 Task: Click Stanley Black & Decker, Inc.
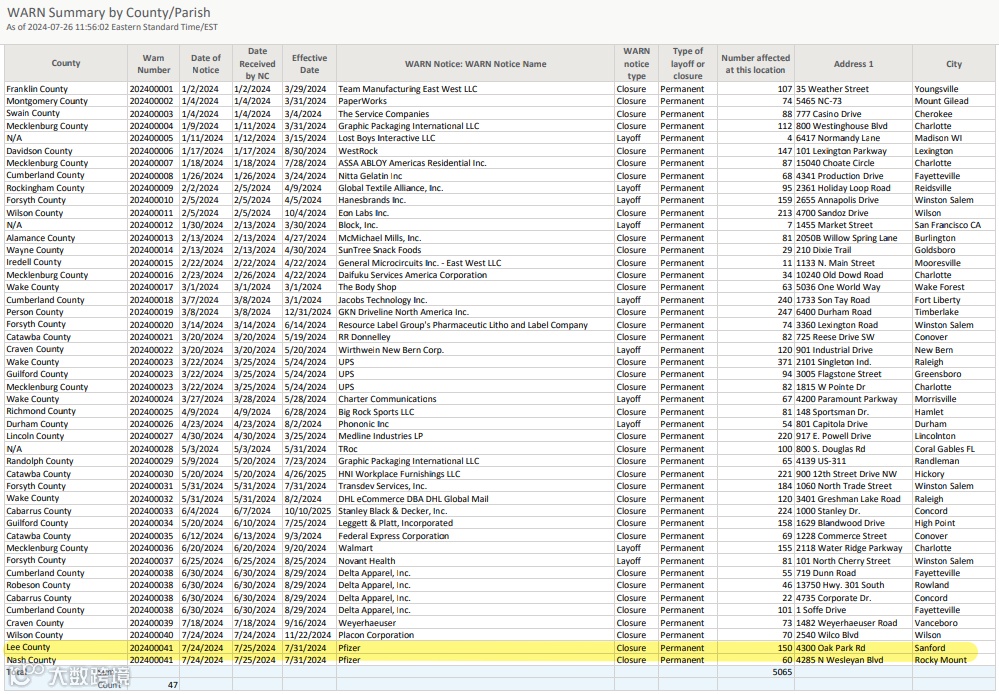point(392,511)
